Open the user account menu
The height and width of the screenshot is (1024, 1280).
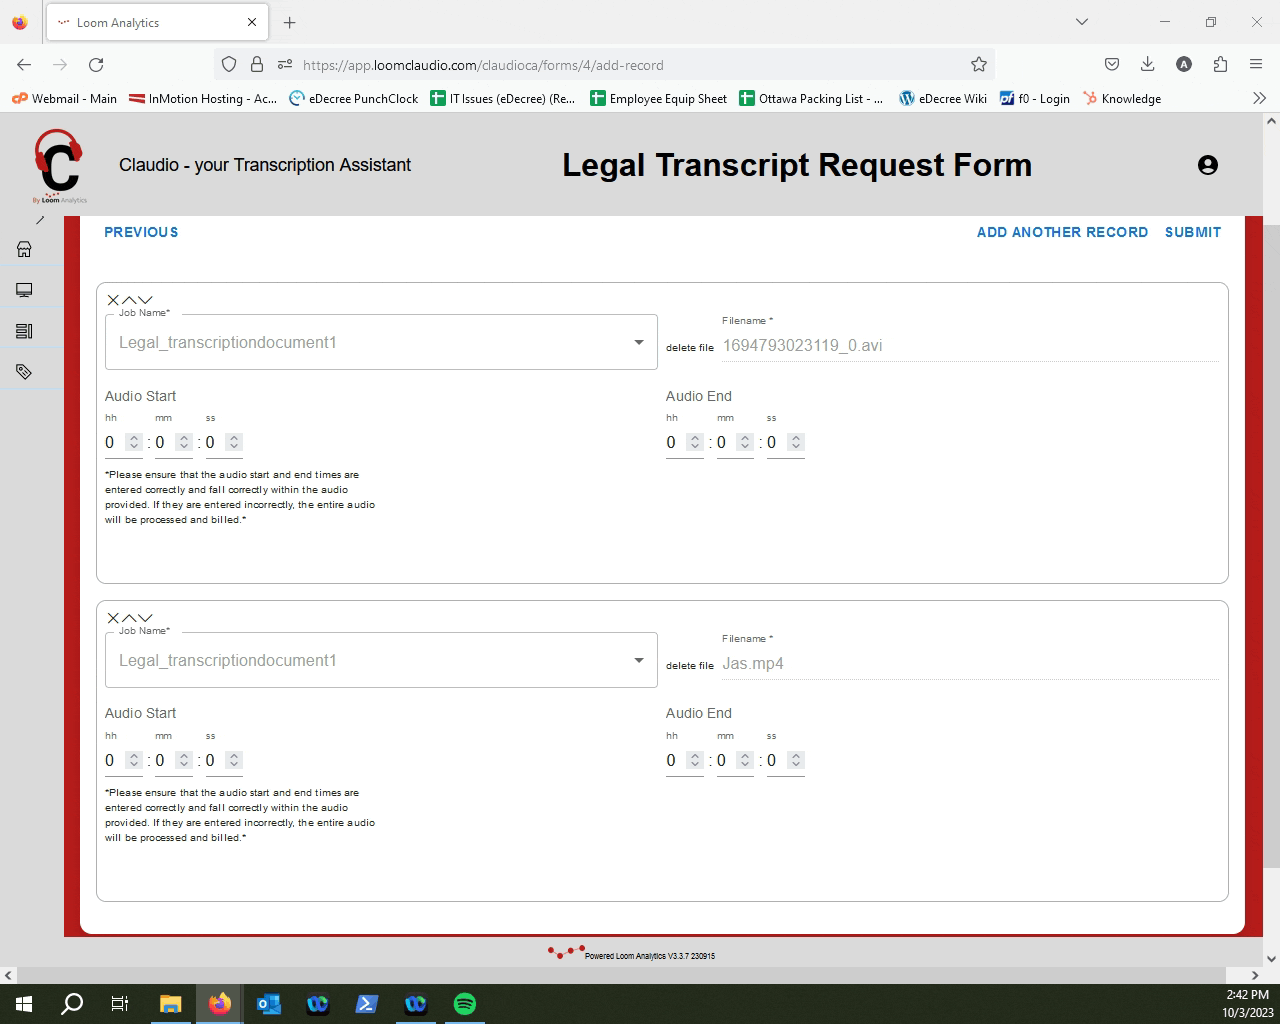[1208, 165]
